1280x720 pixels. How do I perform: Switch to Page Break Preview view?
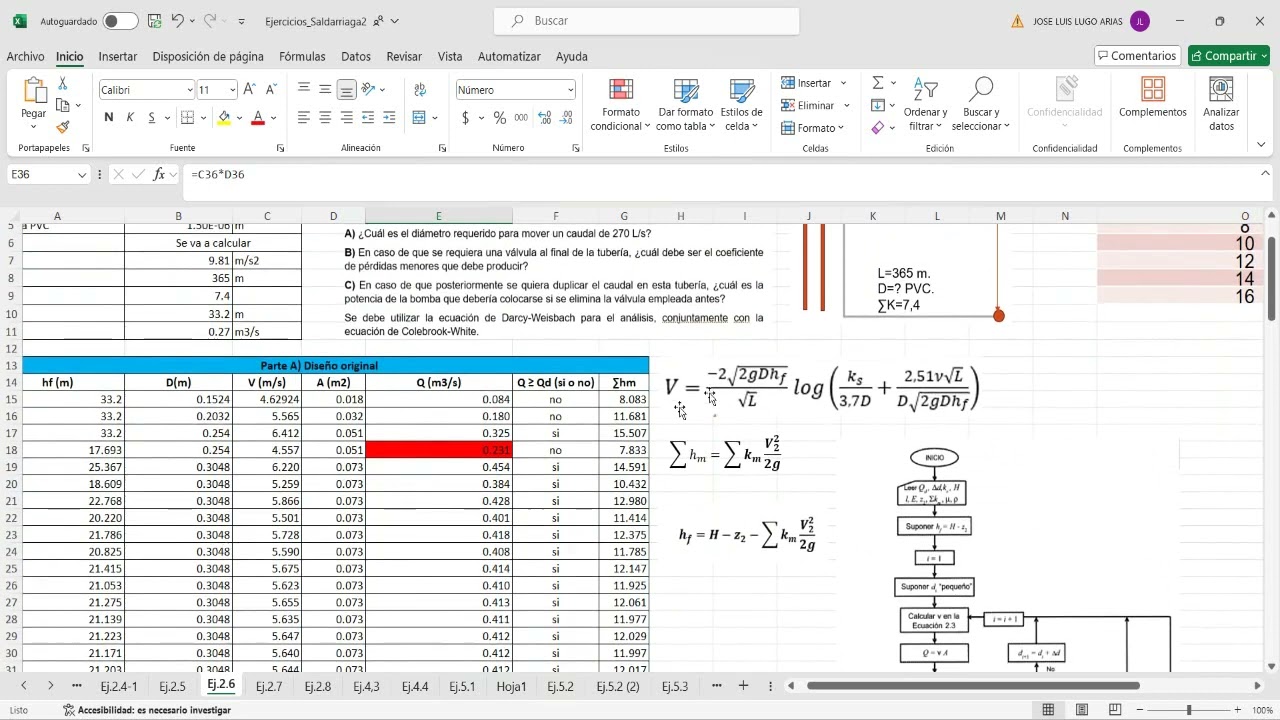click(x=1115, y=710)
